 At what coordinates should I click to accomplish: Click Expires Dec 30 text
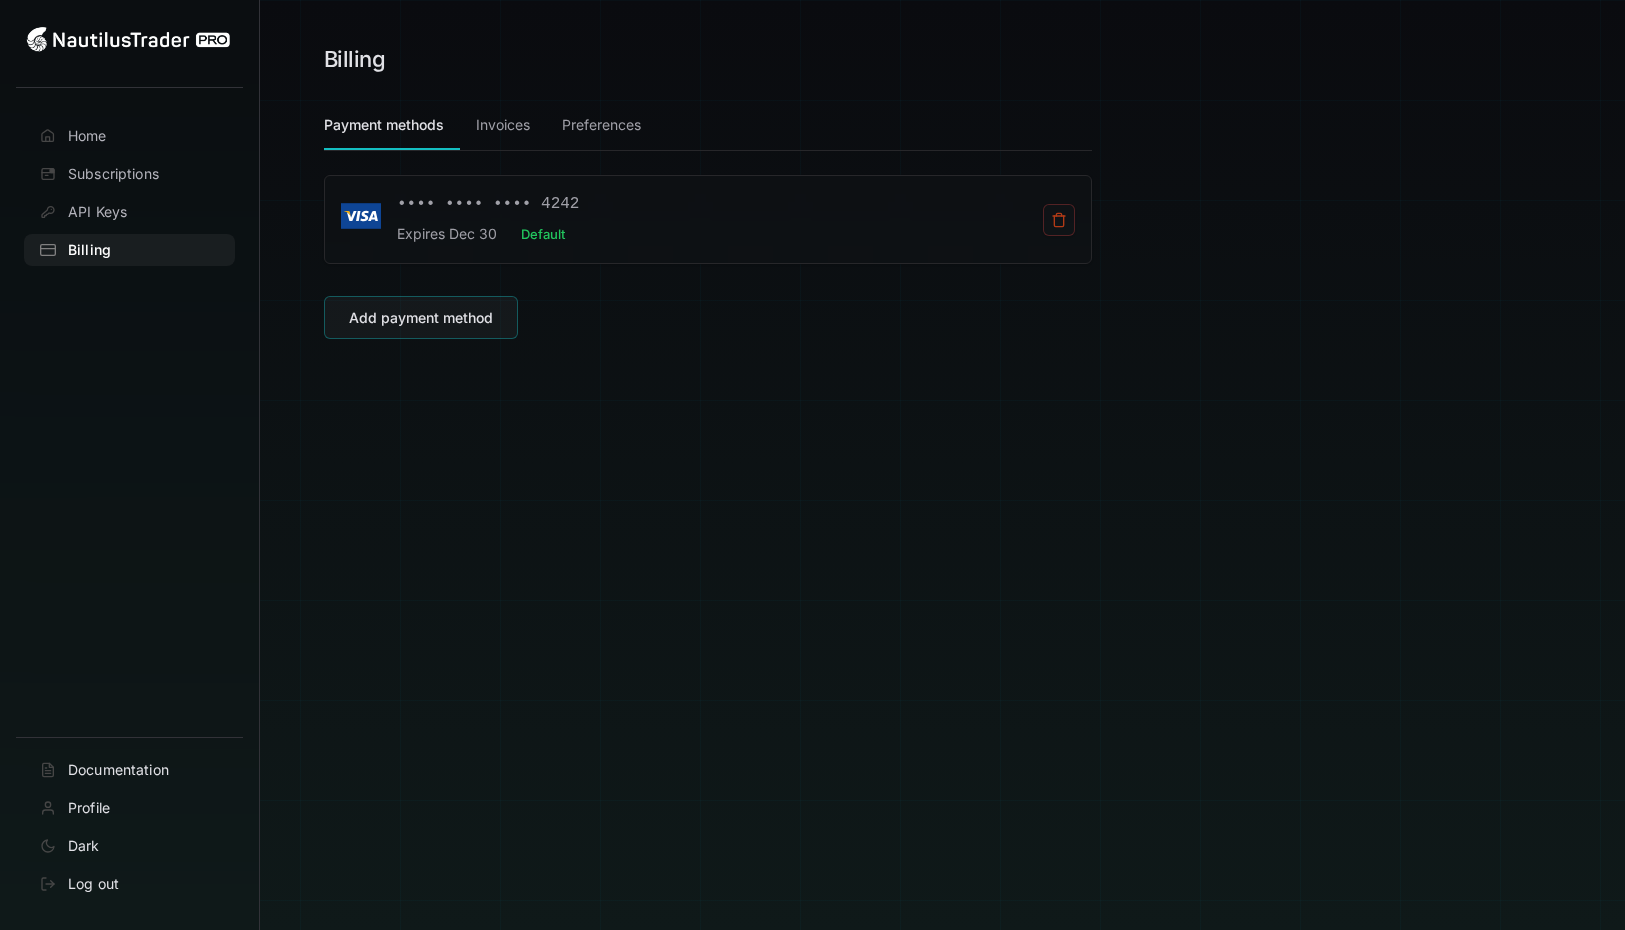[x=447, y=234]
